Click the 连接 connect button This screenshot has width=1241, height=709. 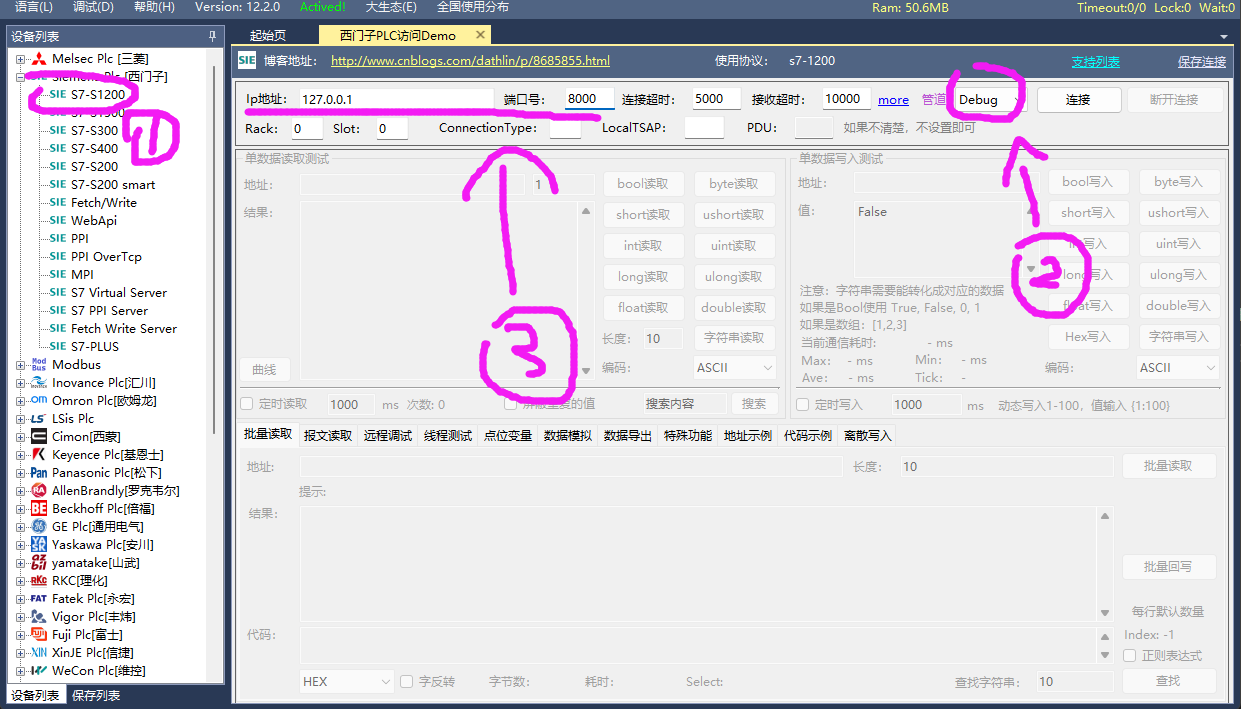click(1078, 100)
